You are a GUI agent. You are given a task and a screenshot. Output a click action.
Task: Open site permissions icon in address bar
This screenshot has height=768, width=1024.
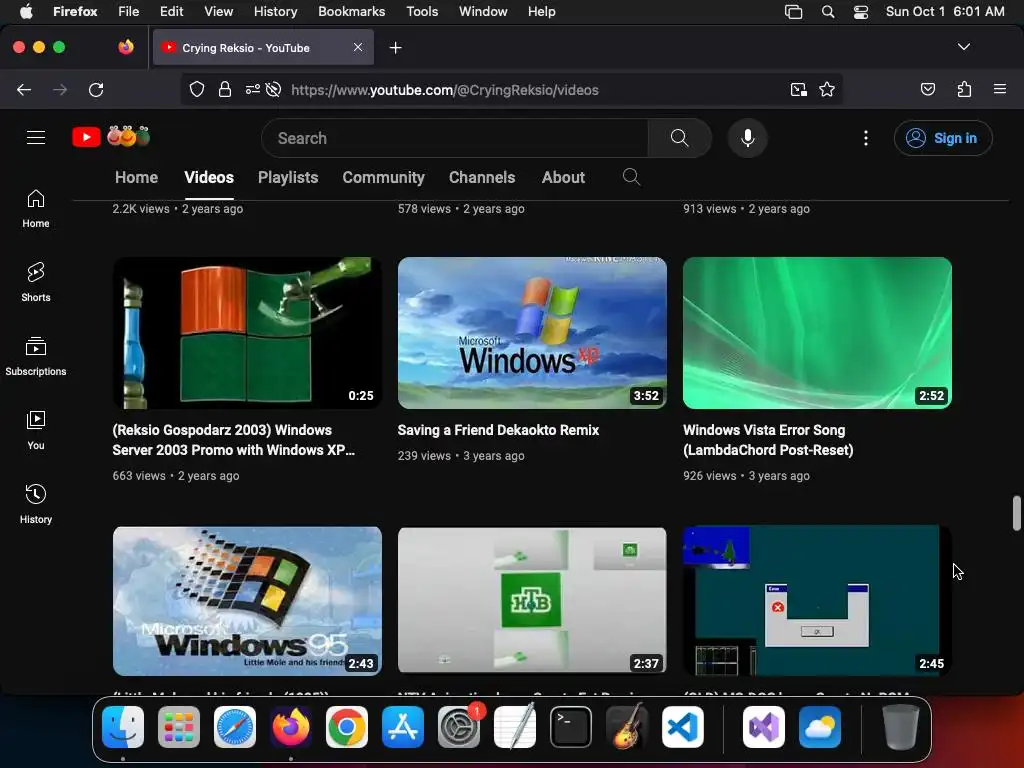coord(253,89)
